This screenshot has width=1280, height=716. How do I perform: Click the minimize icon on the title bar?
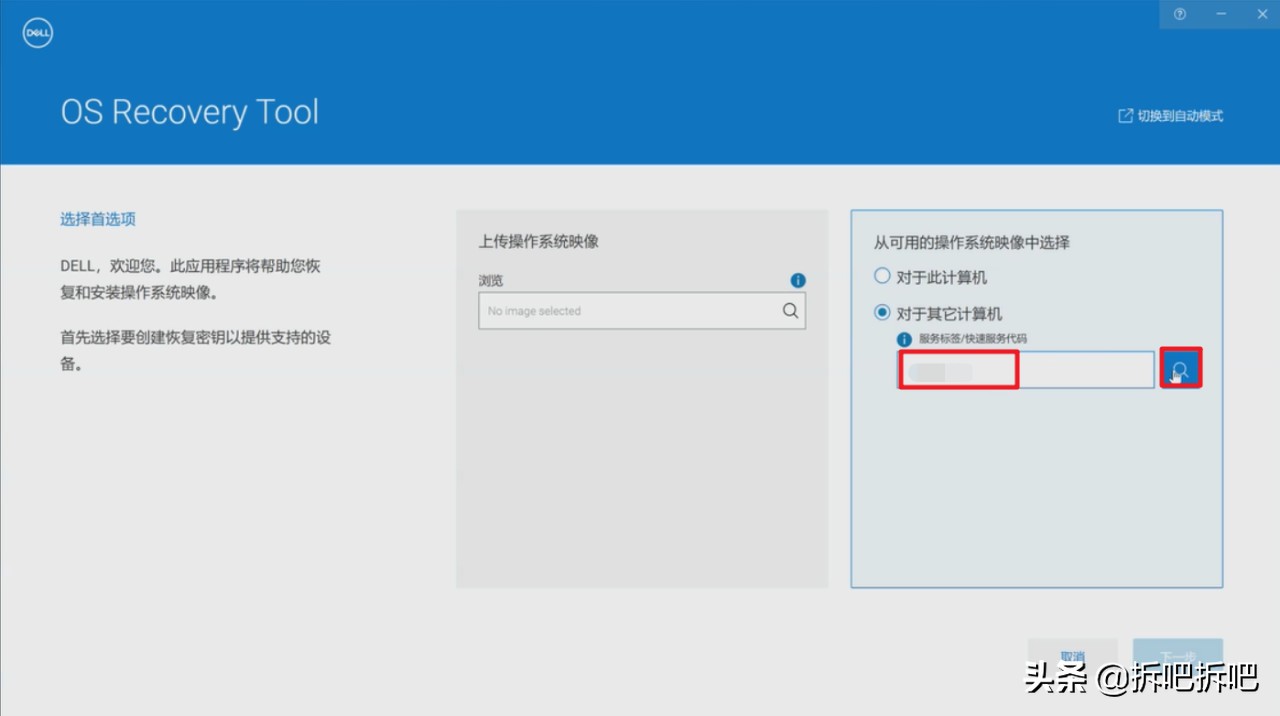(x=1220, y=14)
